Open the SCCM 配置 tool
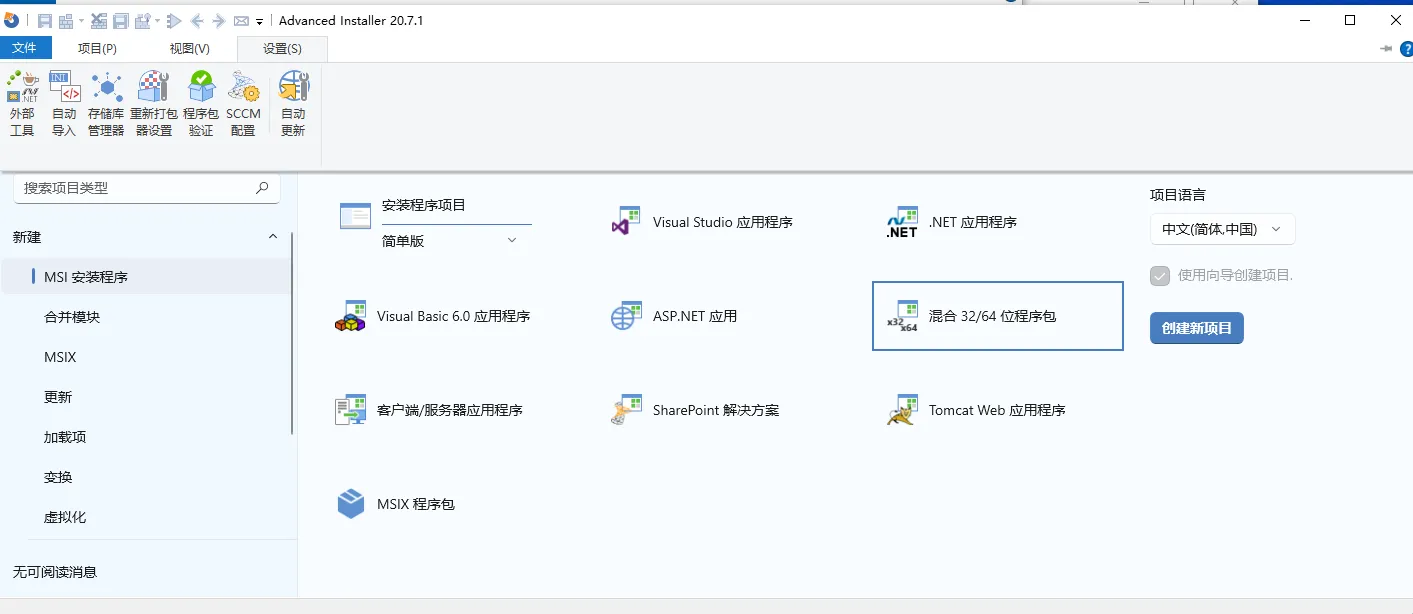 (243, 100)
